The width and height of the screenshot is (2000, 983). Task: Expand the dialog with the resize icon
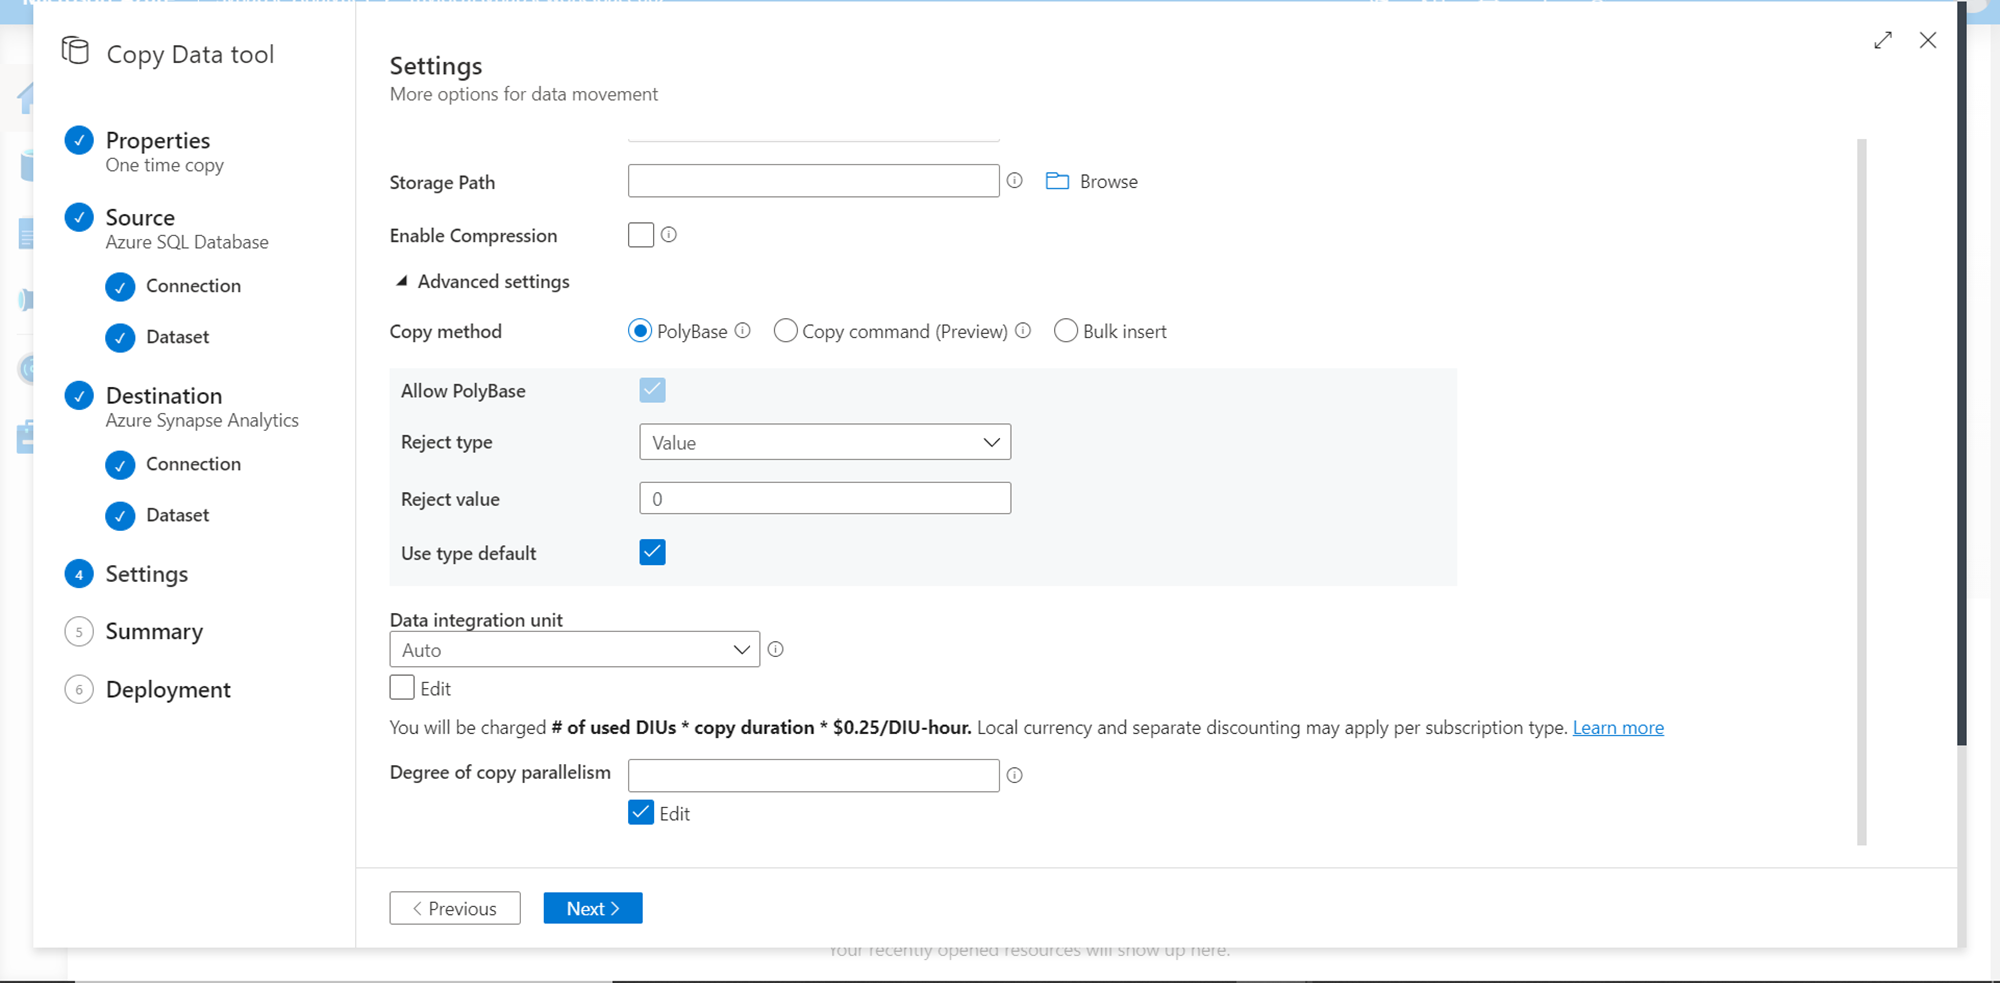pyautogui.click(x=1883, y=40)
